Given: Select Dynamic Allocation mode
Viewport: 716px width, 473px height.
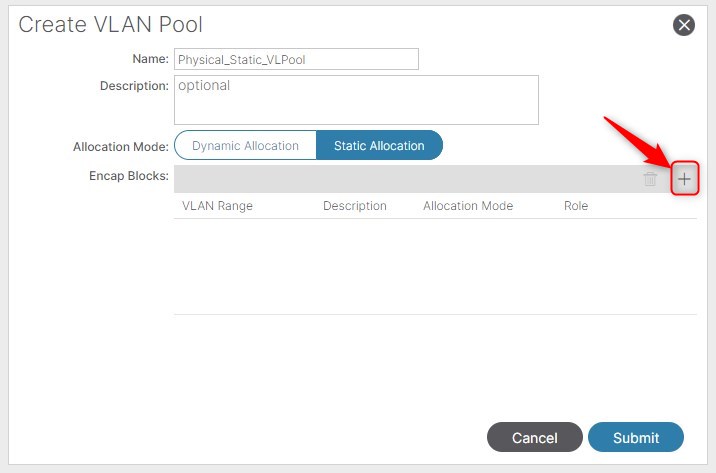Looking at the screenshot, I should tap(245, 145).
